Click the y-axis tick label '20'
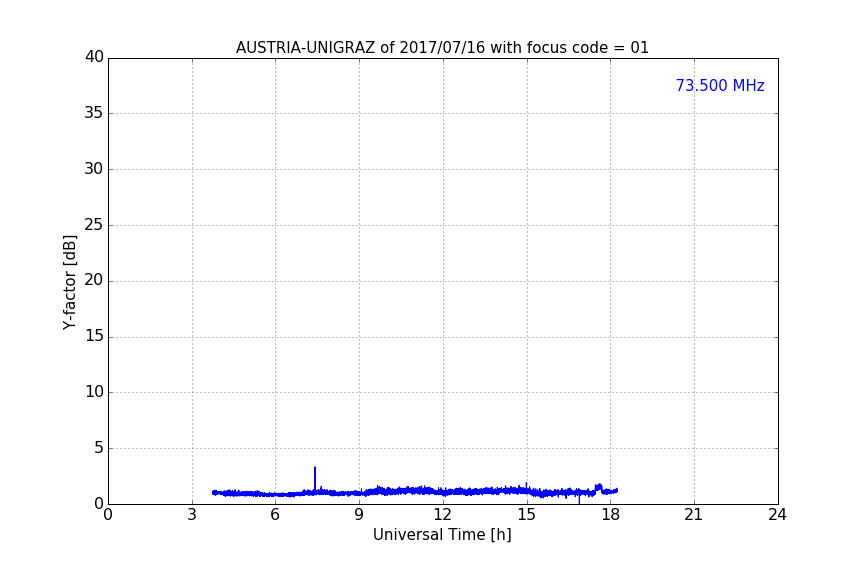This screenshot has height=576, width=864. (94, 281)
